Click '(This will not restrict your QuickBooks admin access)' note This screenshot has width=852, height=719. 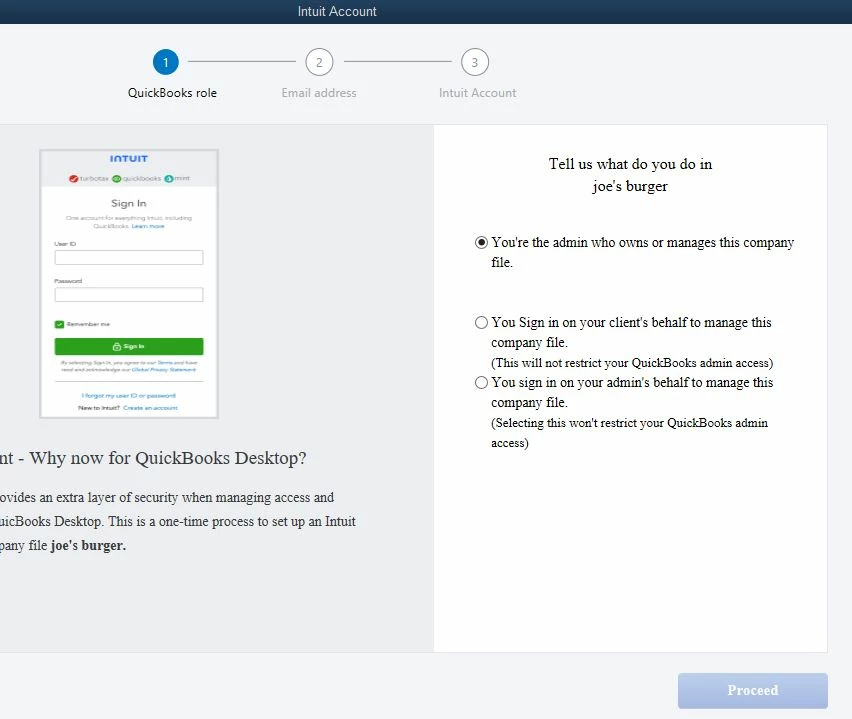632,363
